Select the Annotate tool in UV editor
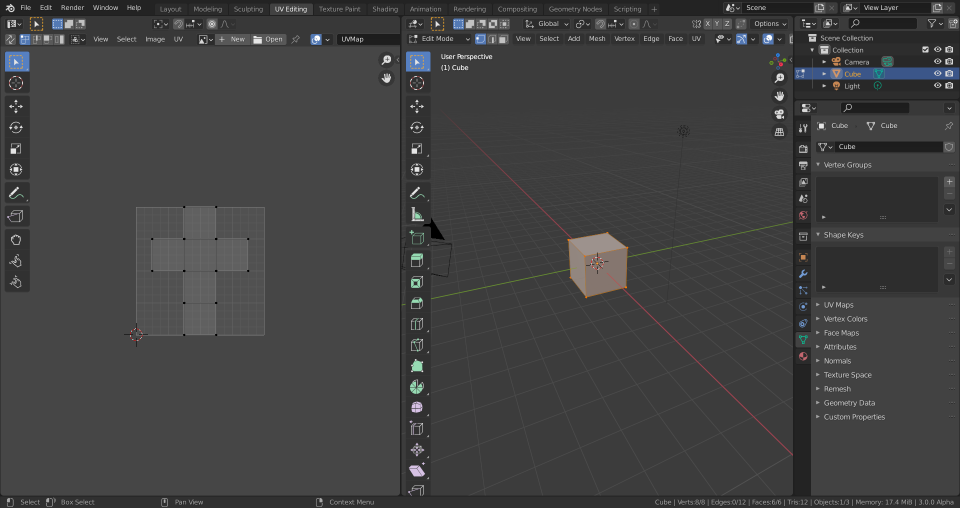The image size is (960, 508). pyautogui.click(x=16, y=193)
